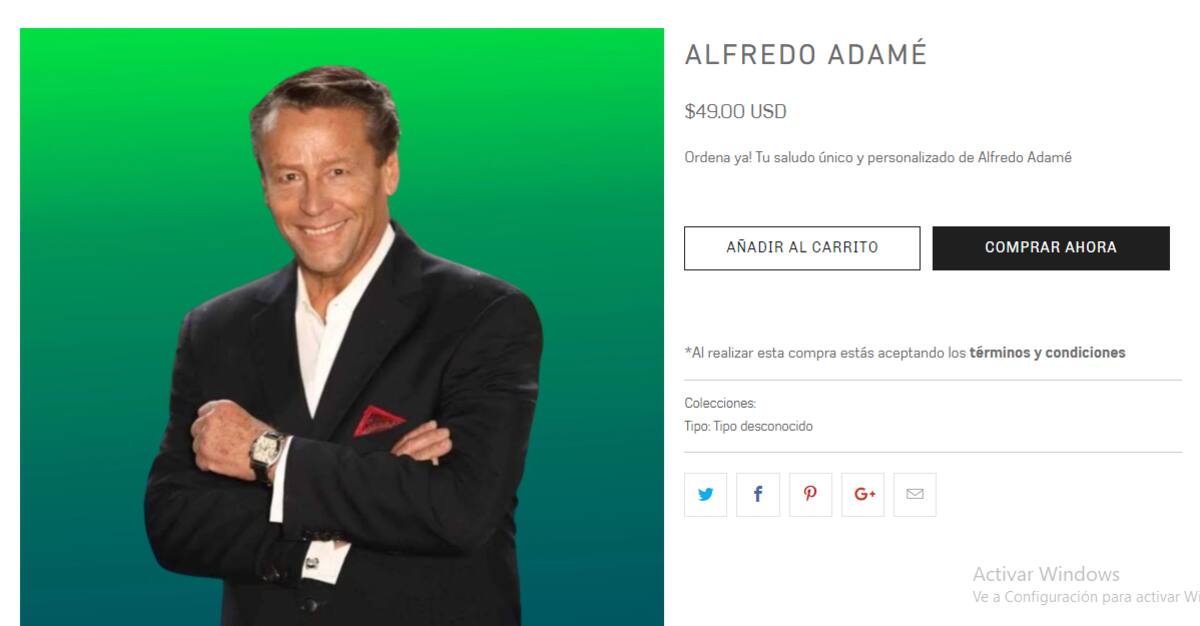Share this product on Twitter
This screenshot has height=626, width=1200.
tap(705, 494)
